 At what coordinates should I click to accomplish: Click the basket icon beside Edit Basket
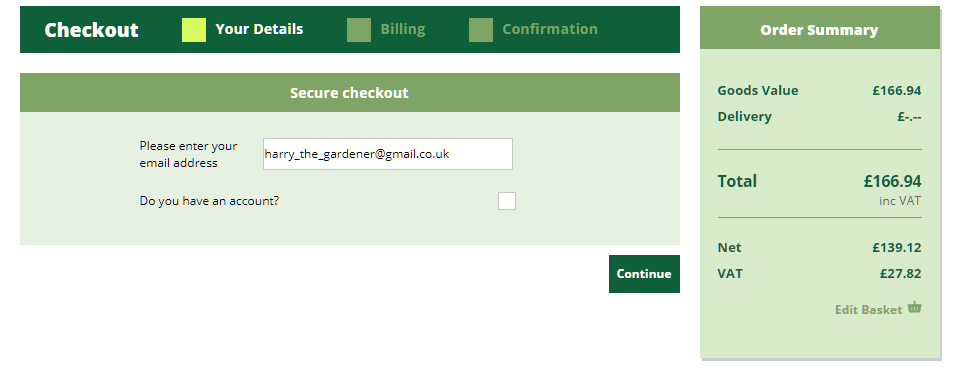click(914, 307)
